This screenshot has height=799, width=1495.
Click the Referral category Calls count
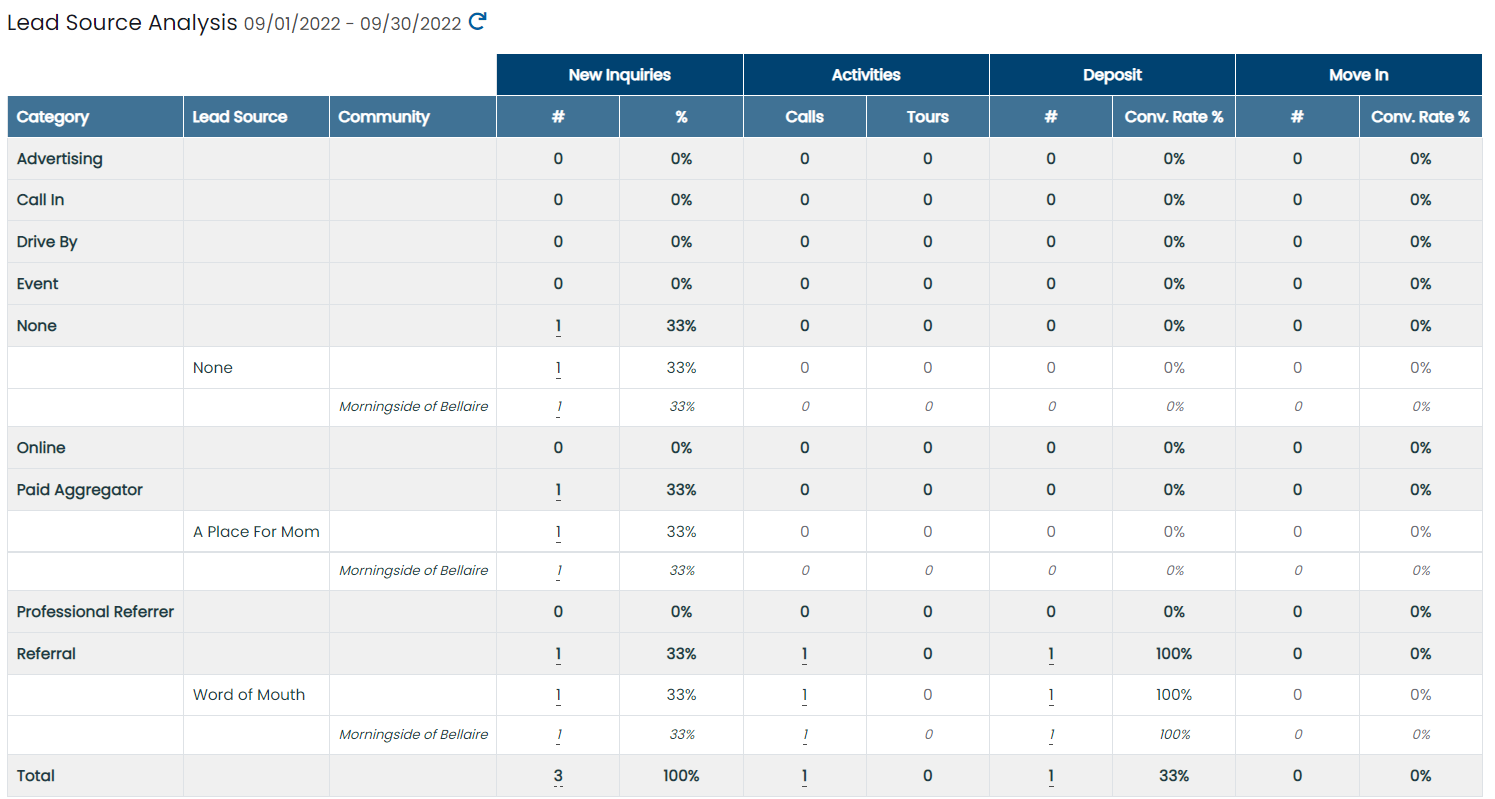click(x=804, y=654)
